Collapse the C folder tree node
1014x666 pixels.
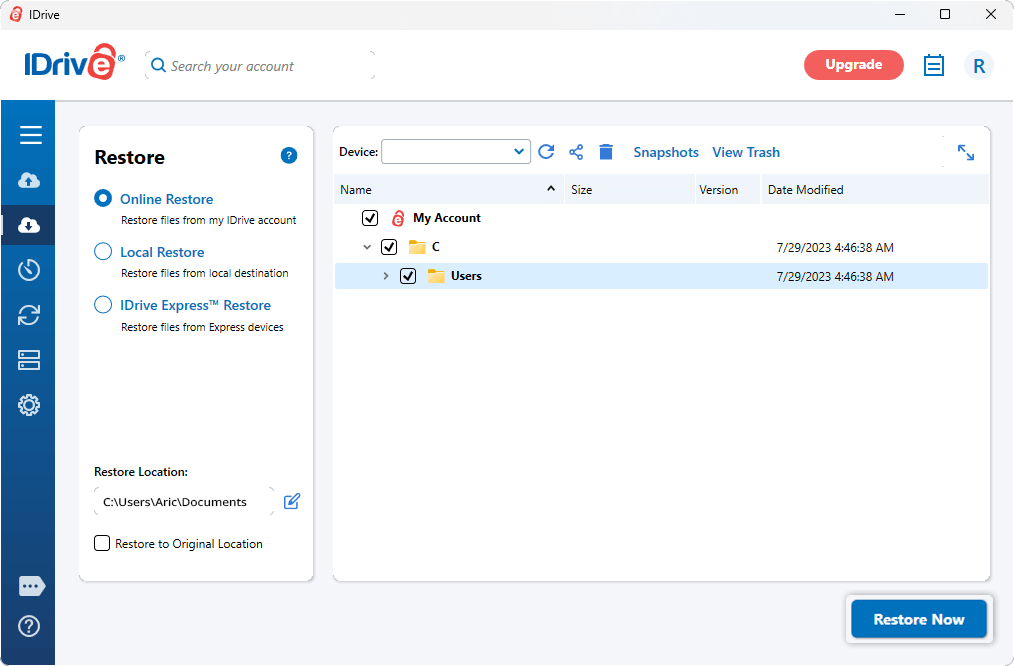pyautogui.click(x=367, y=247)
